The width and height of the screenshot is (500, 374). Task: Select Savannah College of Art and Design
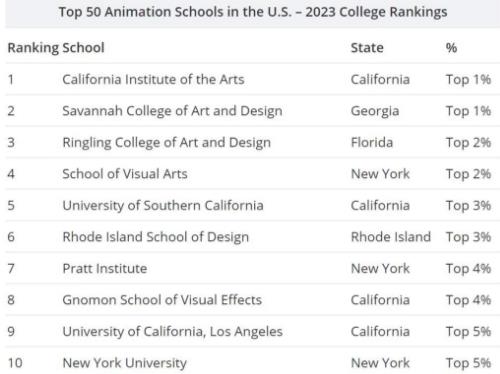coord(172,111)
